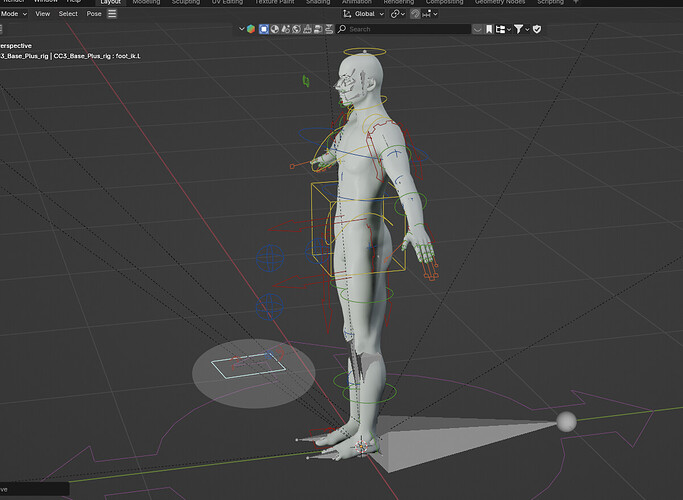Viewport: 683px width, 500px height.
Task: Expand the chevron left of the colored cube
Action: tap(242, 29)
